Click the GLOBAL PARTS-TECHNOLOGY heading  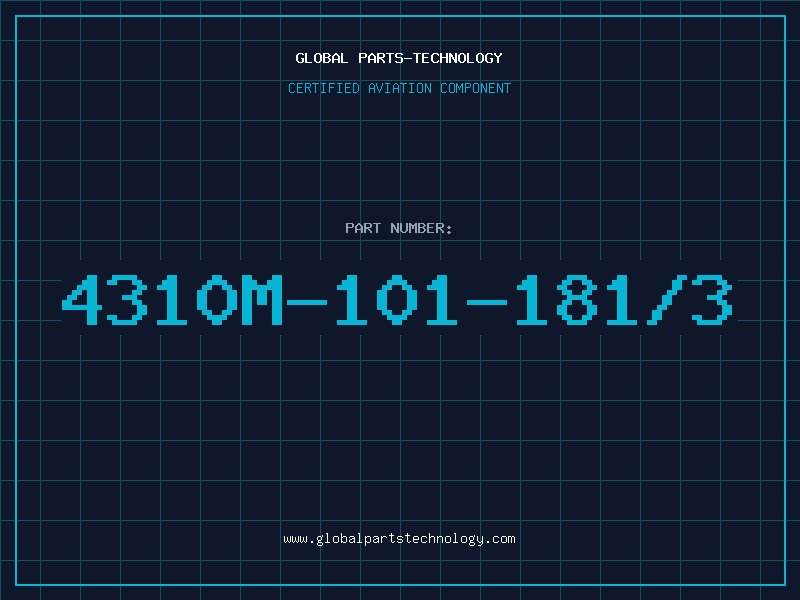point(399,58)
